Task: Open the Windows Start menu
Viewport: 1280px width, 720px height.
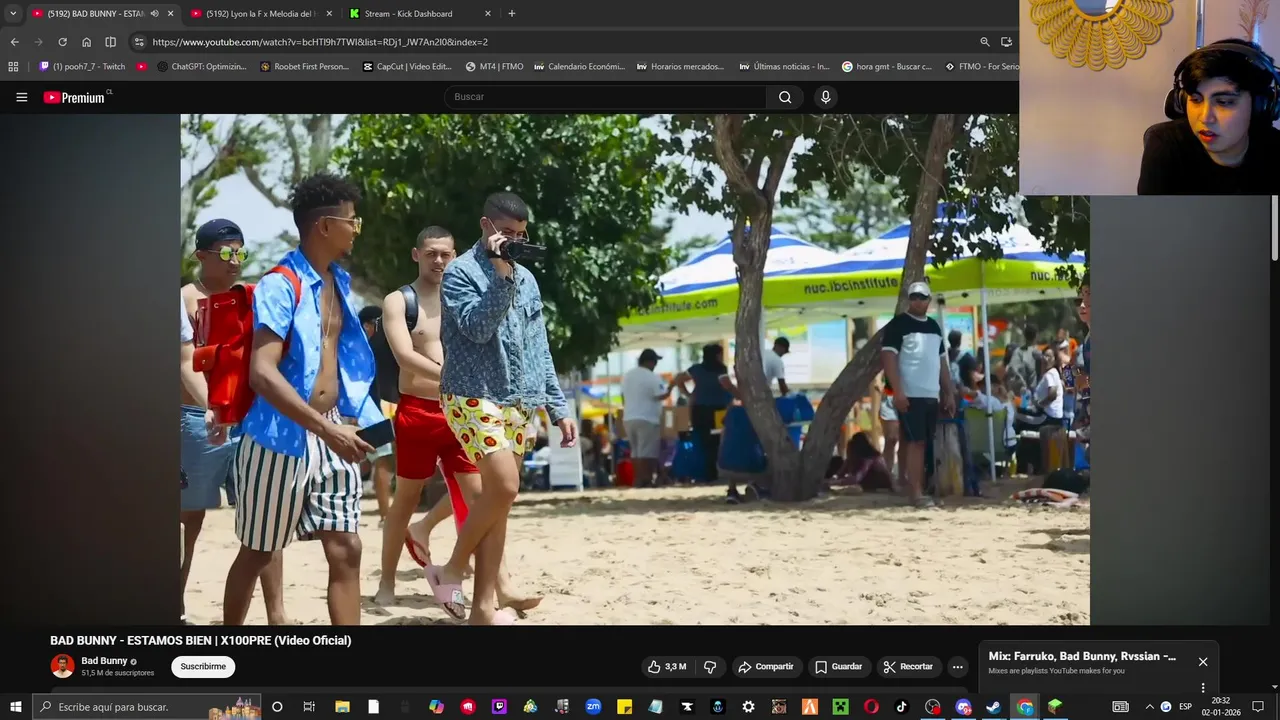Action: [15, 707]
